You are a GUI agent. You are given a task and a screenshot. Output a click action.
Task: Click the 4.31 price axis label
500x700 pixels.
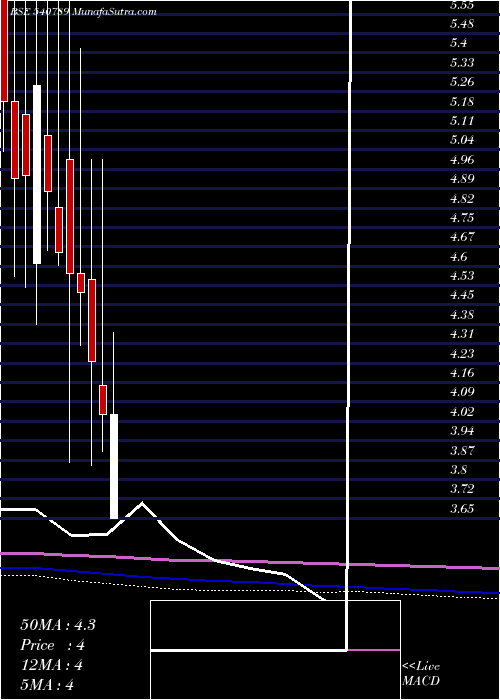point(462,334)
